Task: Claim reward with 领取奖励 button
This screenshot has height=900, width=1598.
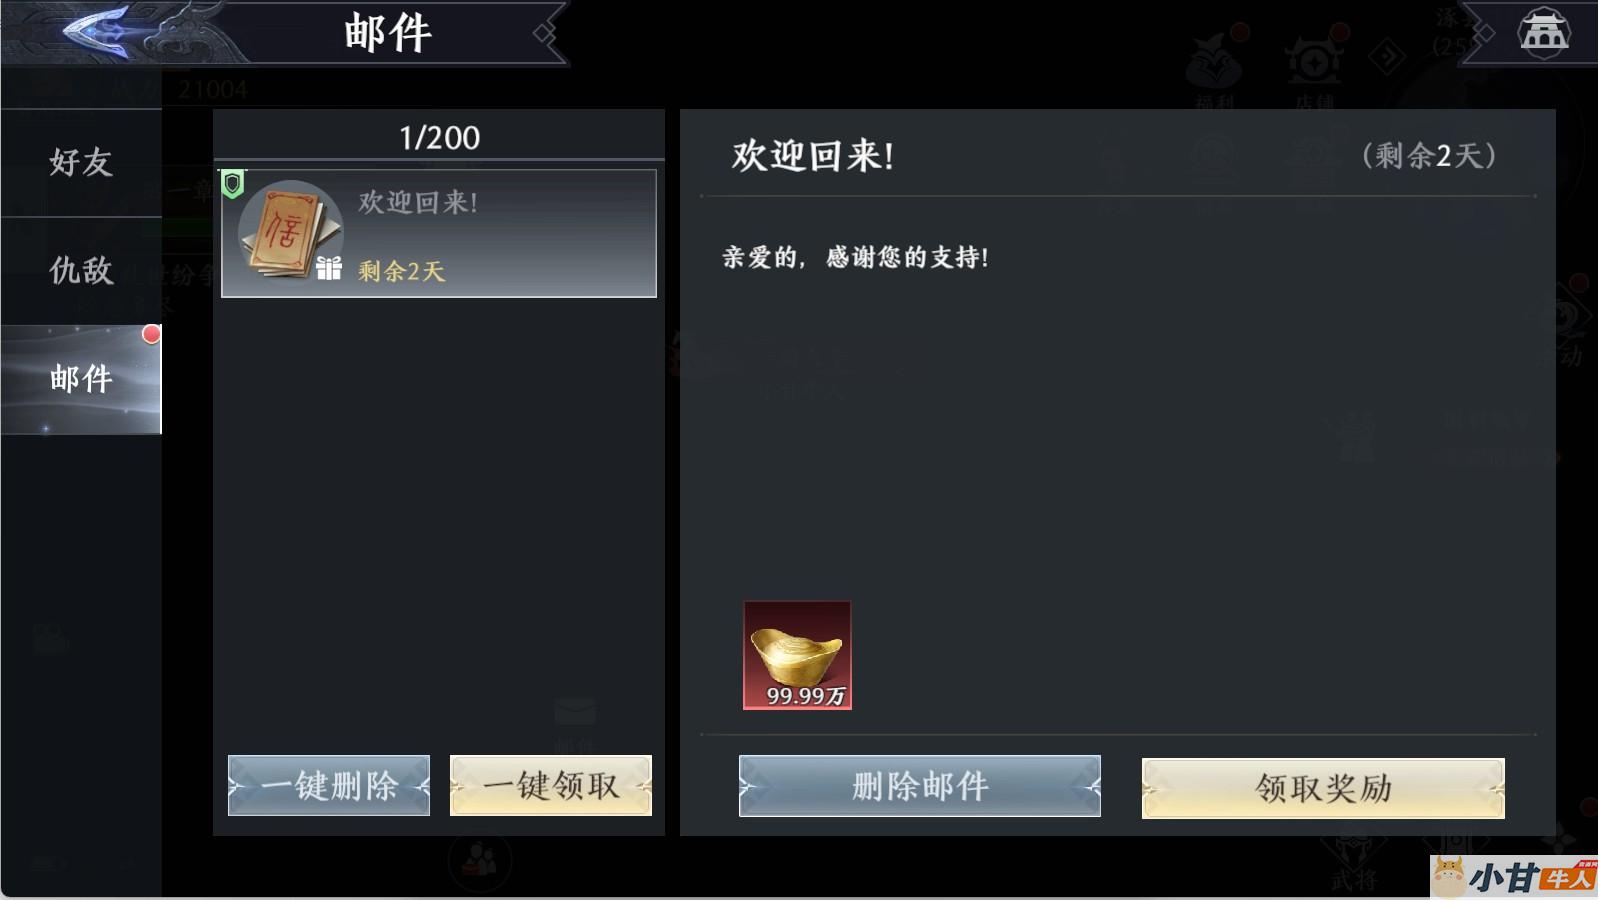Action: point(1323,788)
